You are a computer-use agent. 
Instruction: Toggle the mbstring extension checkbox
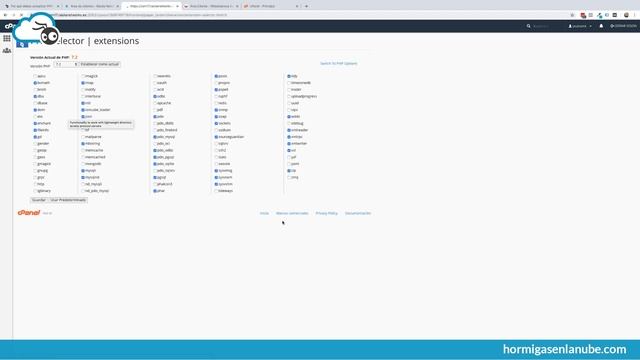coord(83,144)
